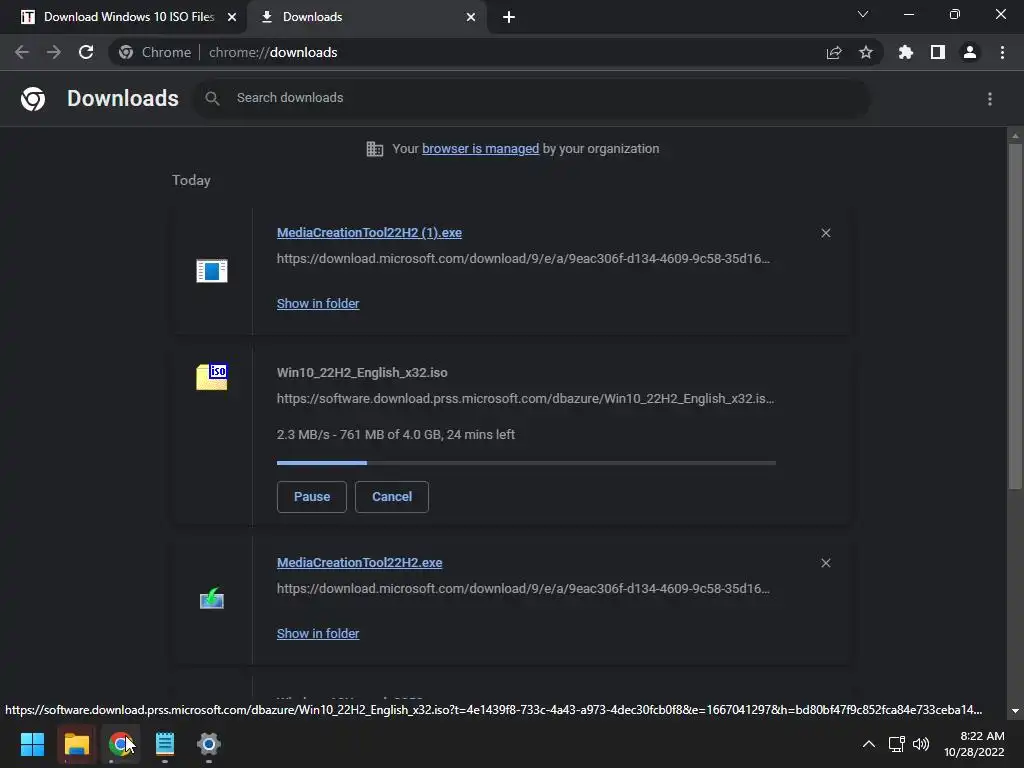This screenshot has width=1024, height=768.
Task: Toggle the Chrome side panel icon
Action: pos(938,52)
